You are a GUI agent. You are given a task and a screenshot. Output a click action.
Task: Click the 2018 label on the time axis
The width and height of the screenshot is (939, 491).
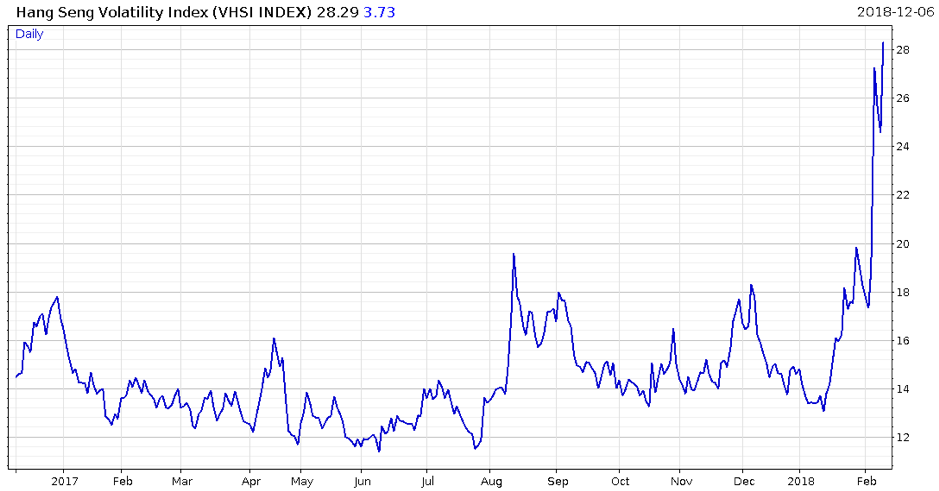pos(800,480)
